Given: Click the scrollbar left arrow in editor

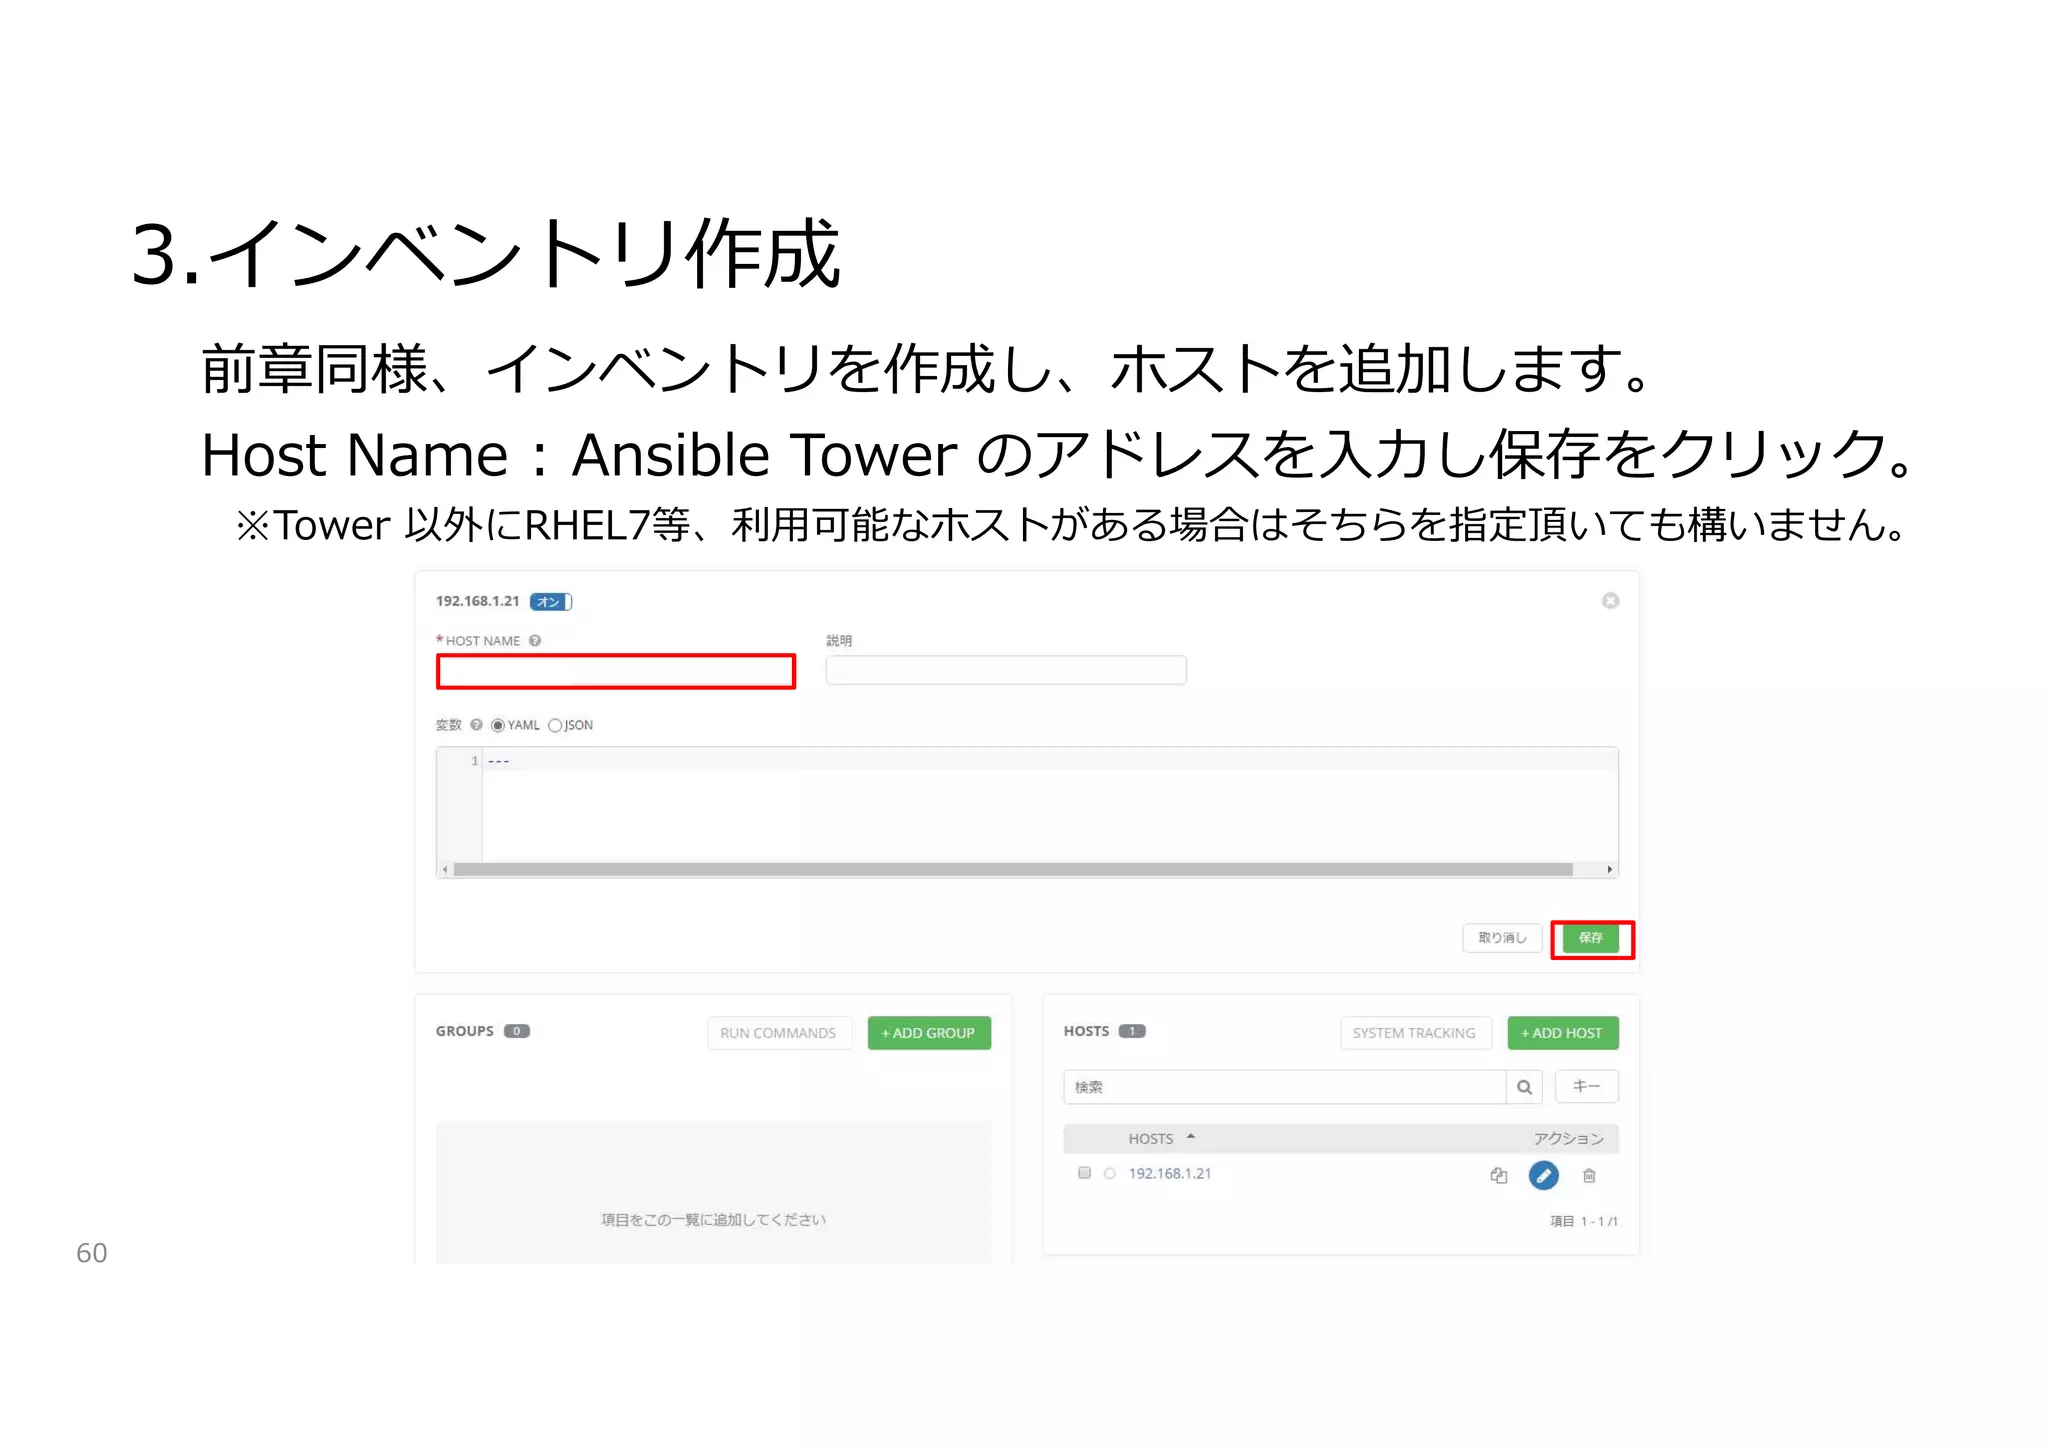Looking at the screenshot, I should coord(445,870).
